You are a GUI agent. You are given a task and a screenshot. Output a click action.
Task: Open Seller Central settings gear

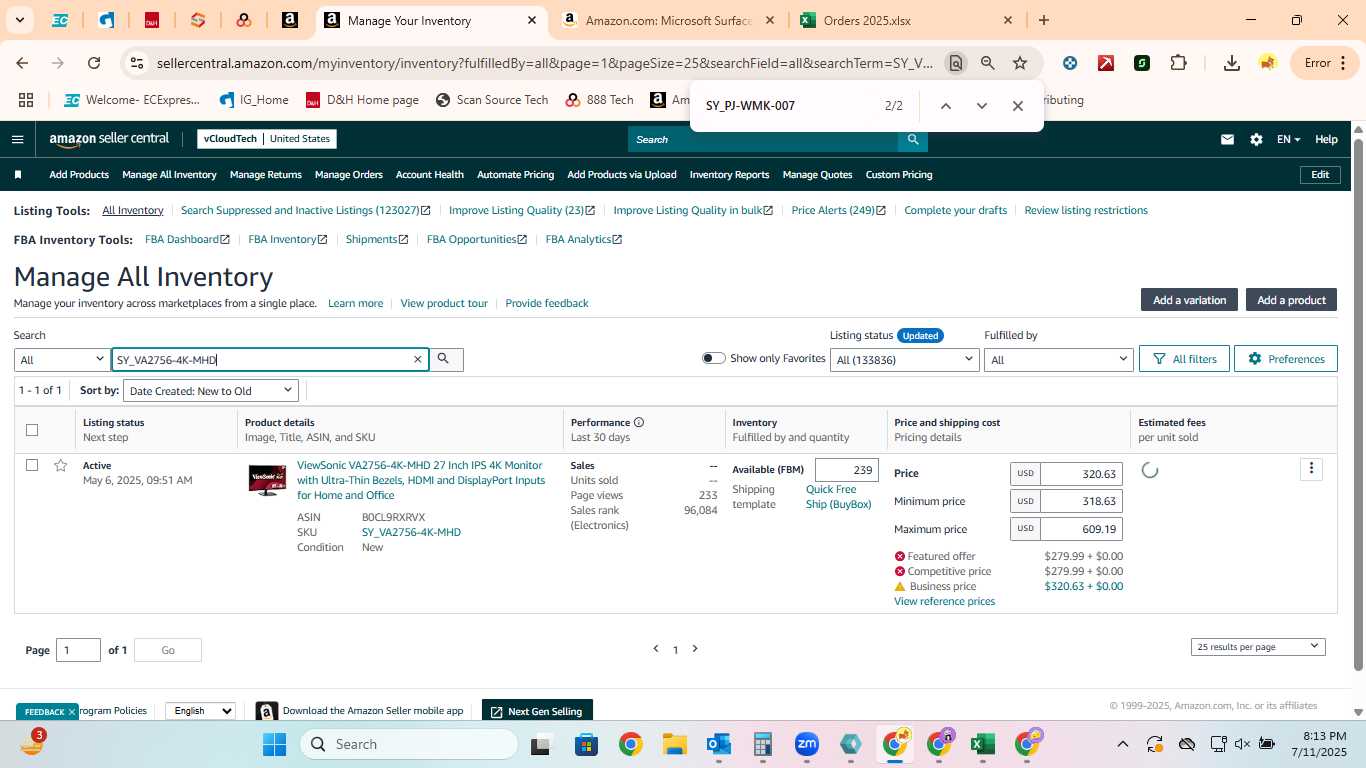tap(1256, 139)
